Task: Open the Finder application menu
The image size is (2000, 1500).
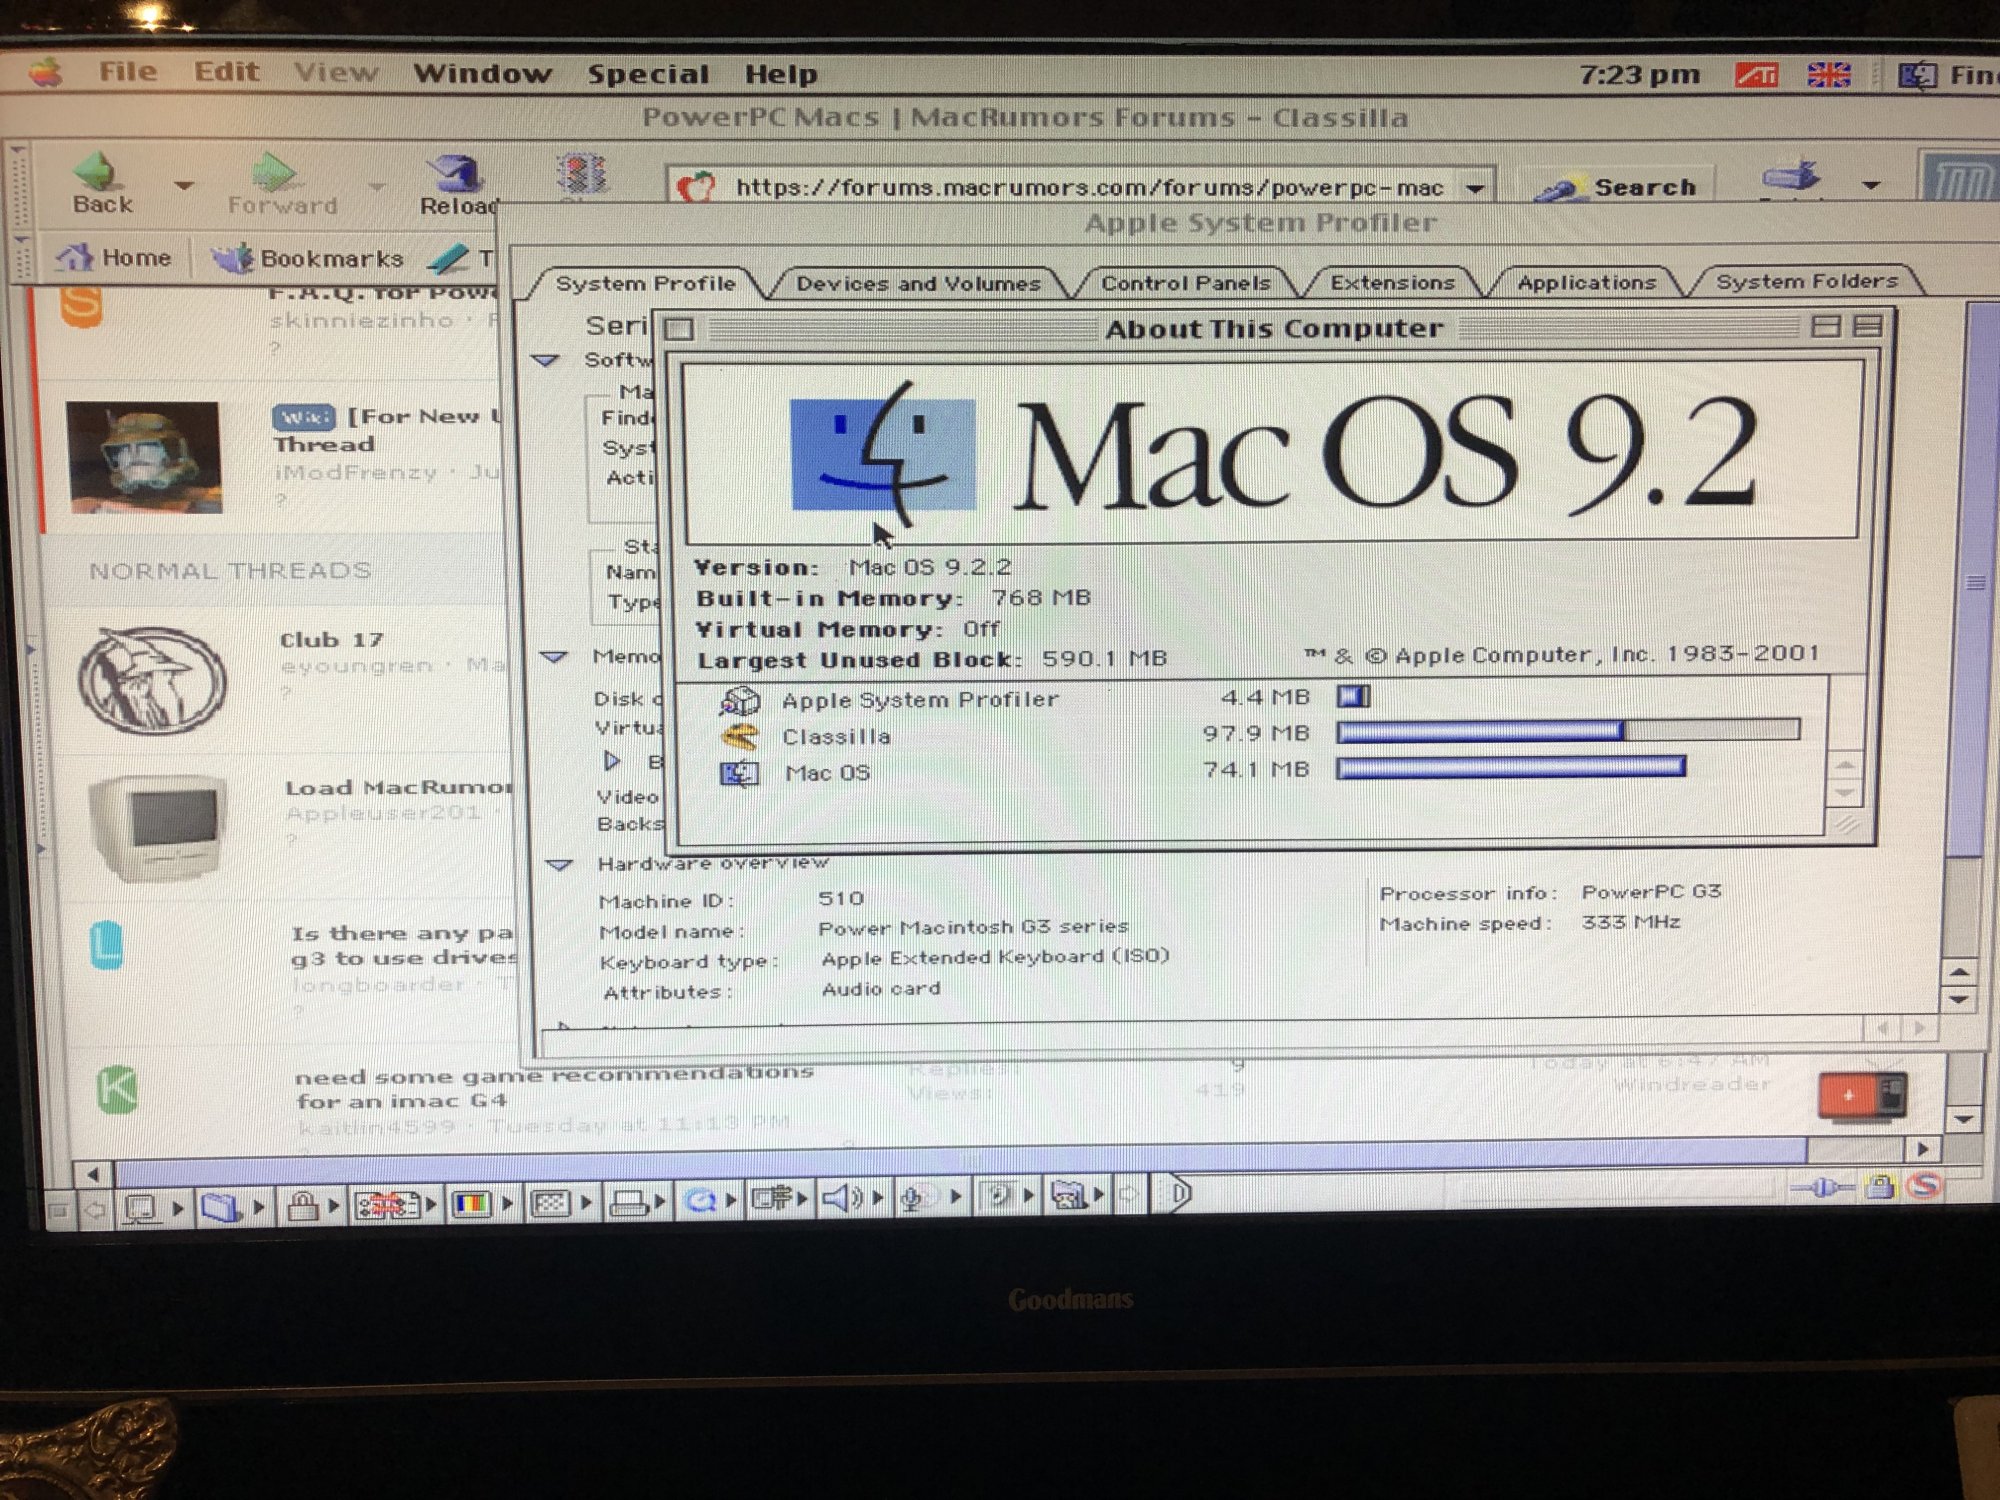Action: (x=1948, y=75)
